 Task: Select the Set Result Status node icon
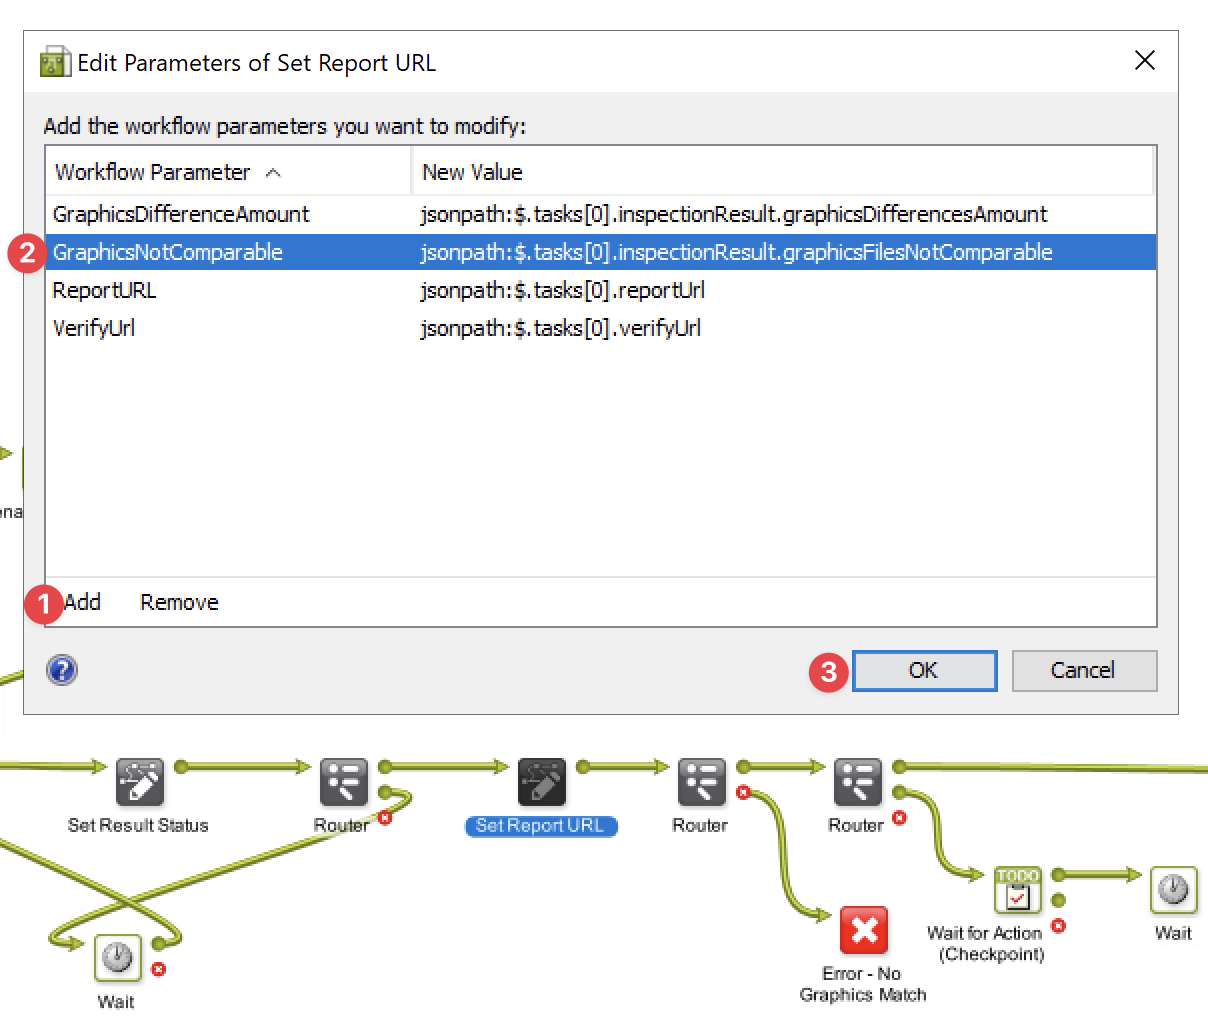coord(139,782)
